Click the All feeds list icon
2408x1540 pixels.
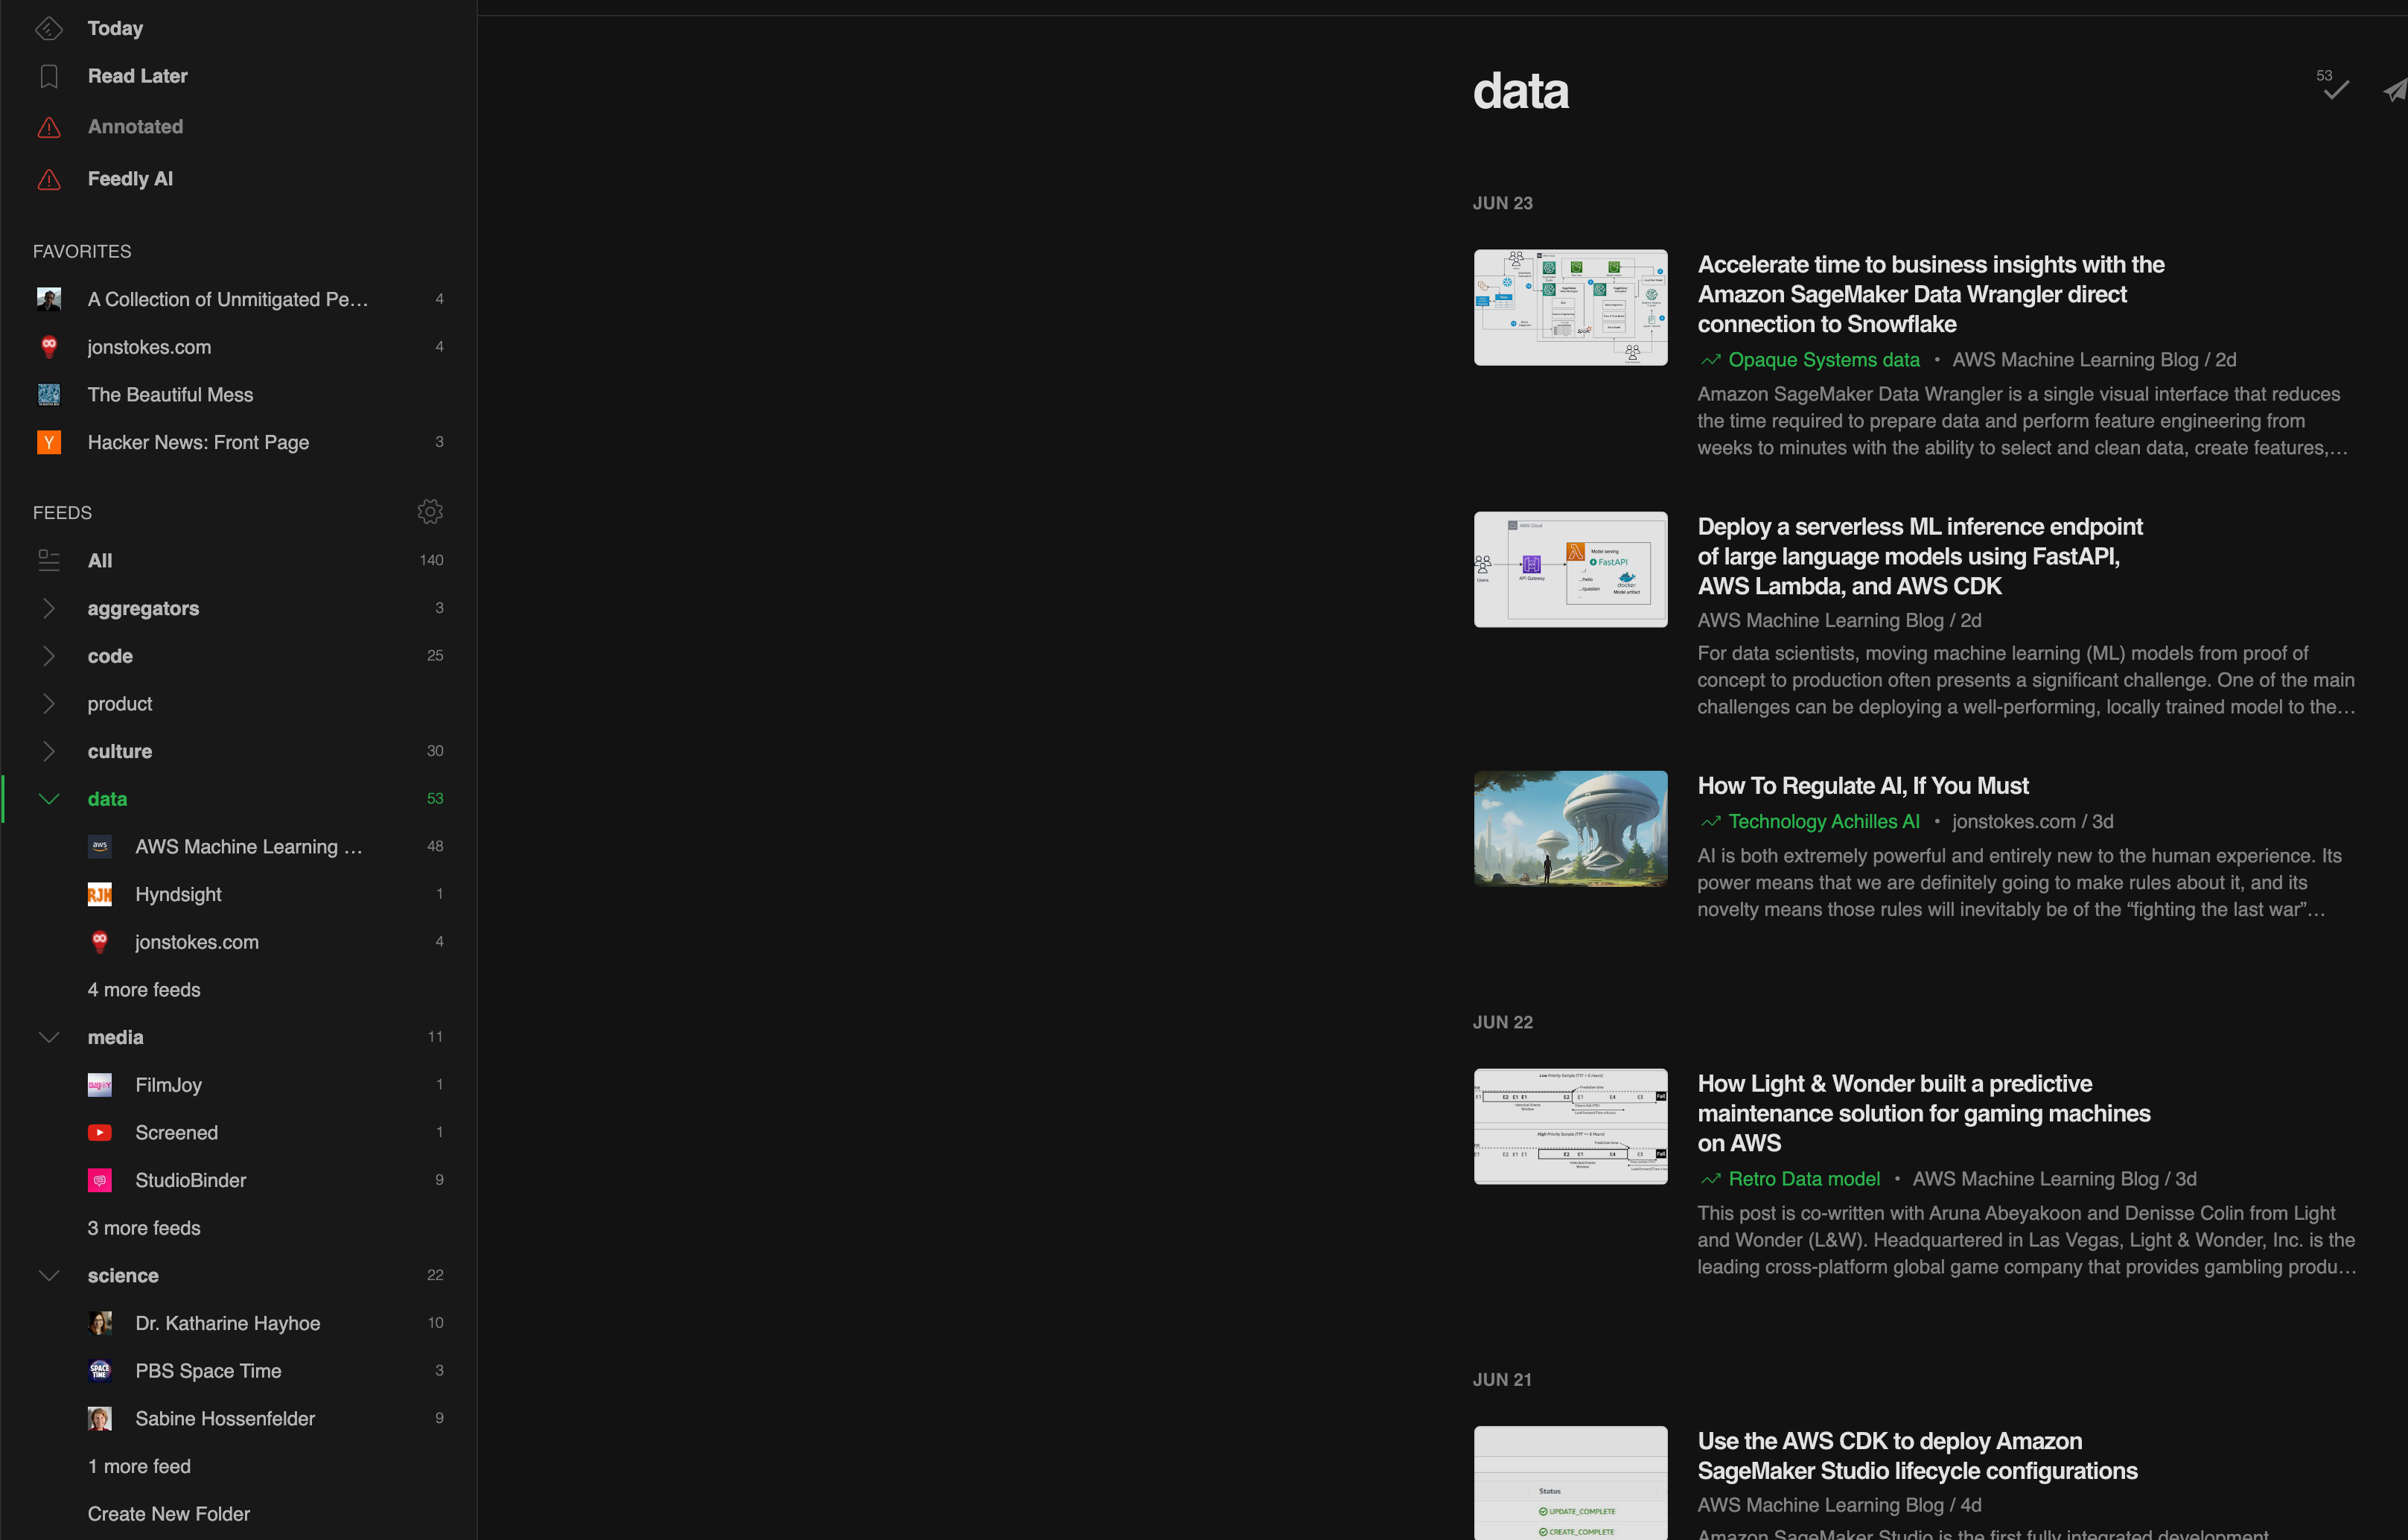click(x=49, y=560)
